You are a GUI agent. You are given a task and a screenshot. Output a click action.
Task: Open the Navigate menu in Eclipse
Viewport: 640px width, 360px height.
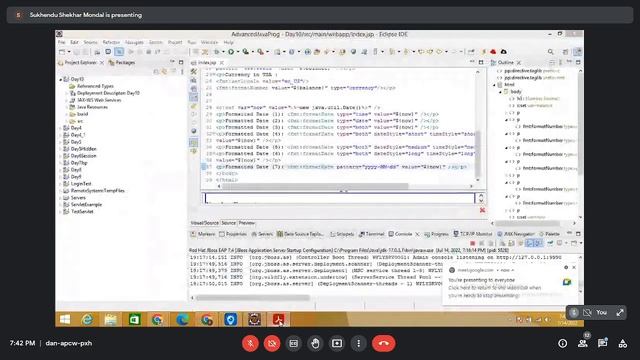(134, 42)
